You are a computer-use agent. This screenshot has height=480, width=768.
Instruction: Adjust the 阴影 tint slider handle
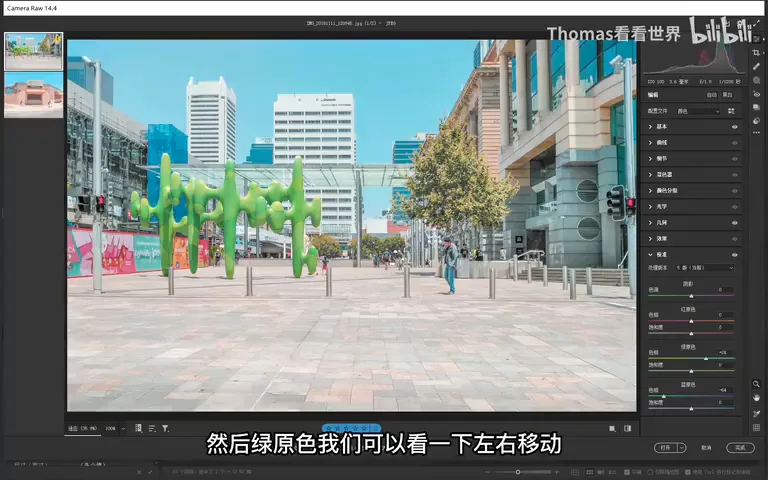point(691,296)
